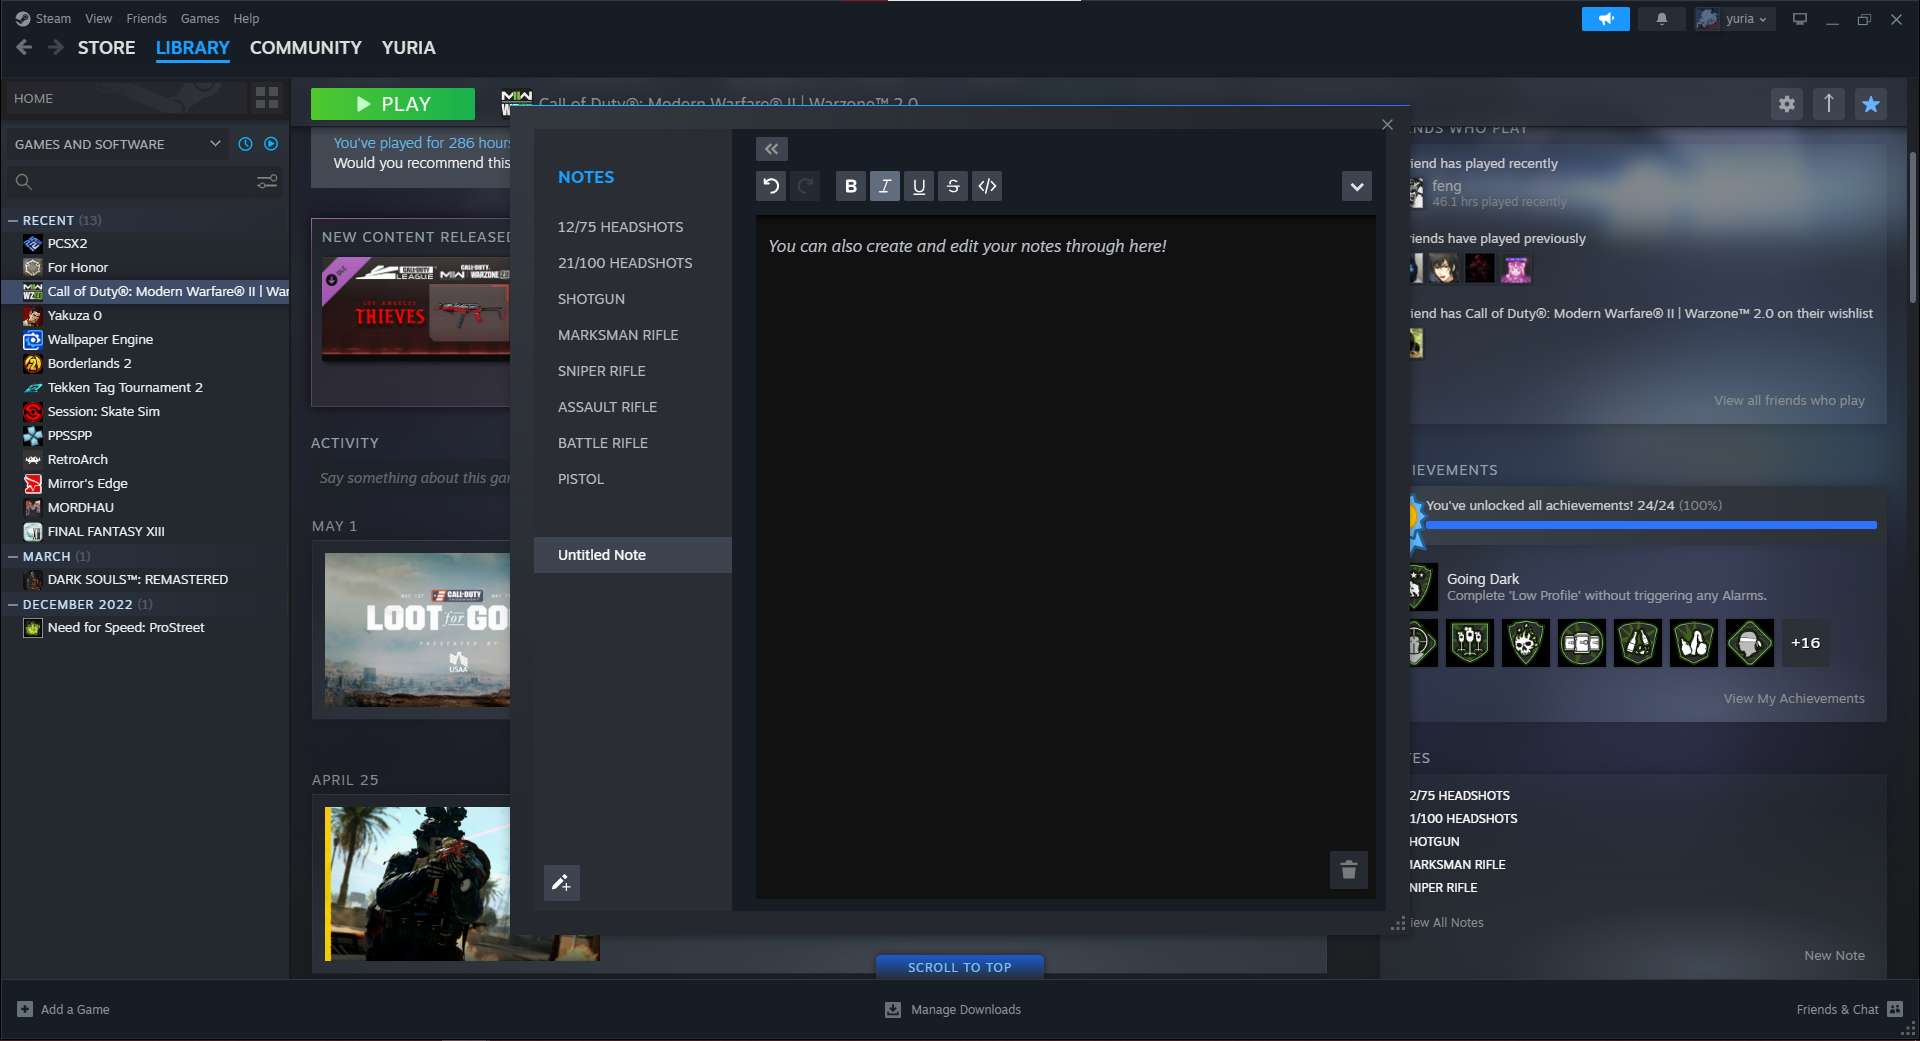Collapse the DECEMBER 2022 group
This screenshot has height=1041, width=1920.
tap(13, 604)
